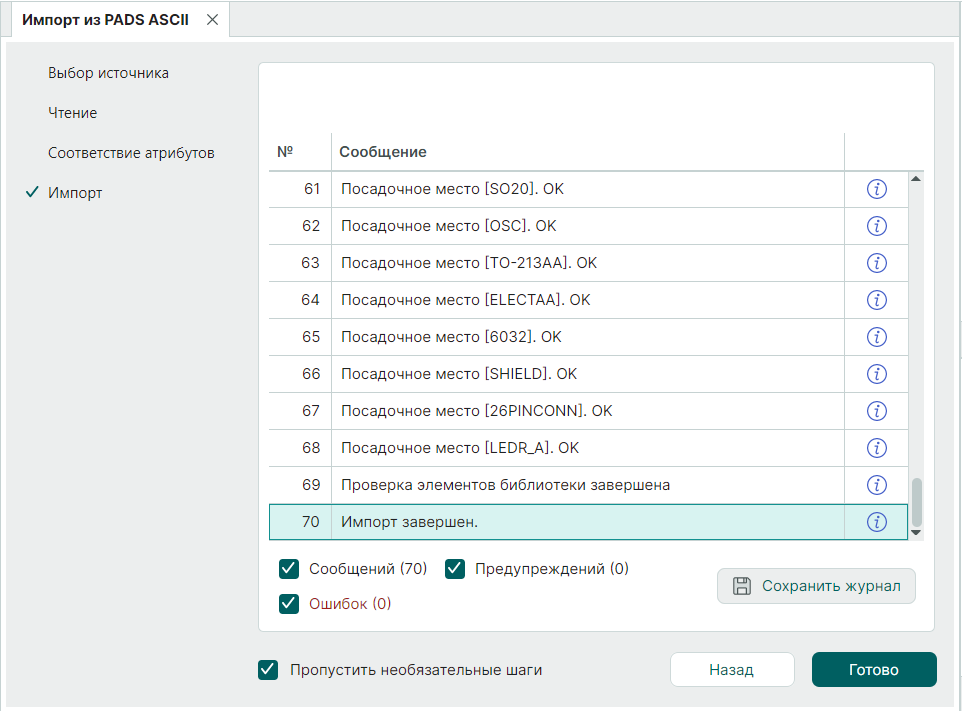Show info for TO-213AA footprint message
This screenshot has height=711, width=962.
(x=876, y=263)
